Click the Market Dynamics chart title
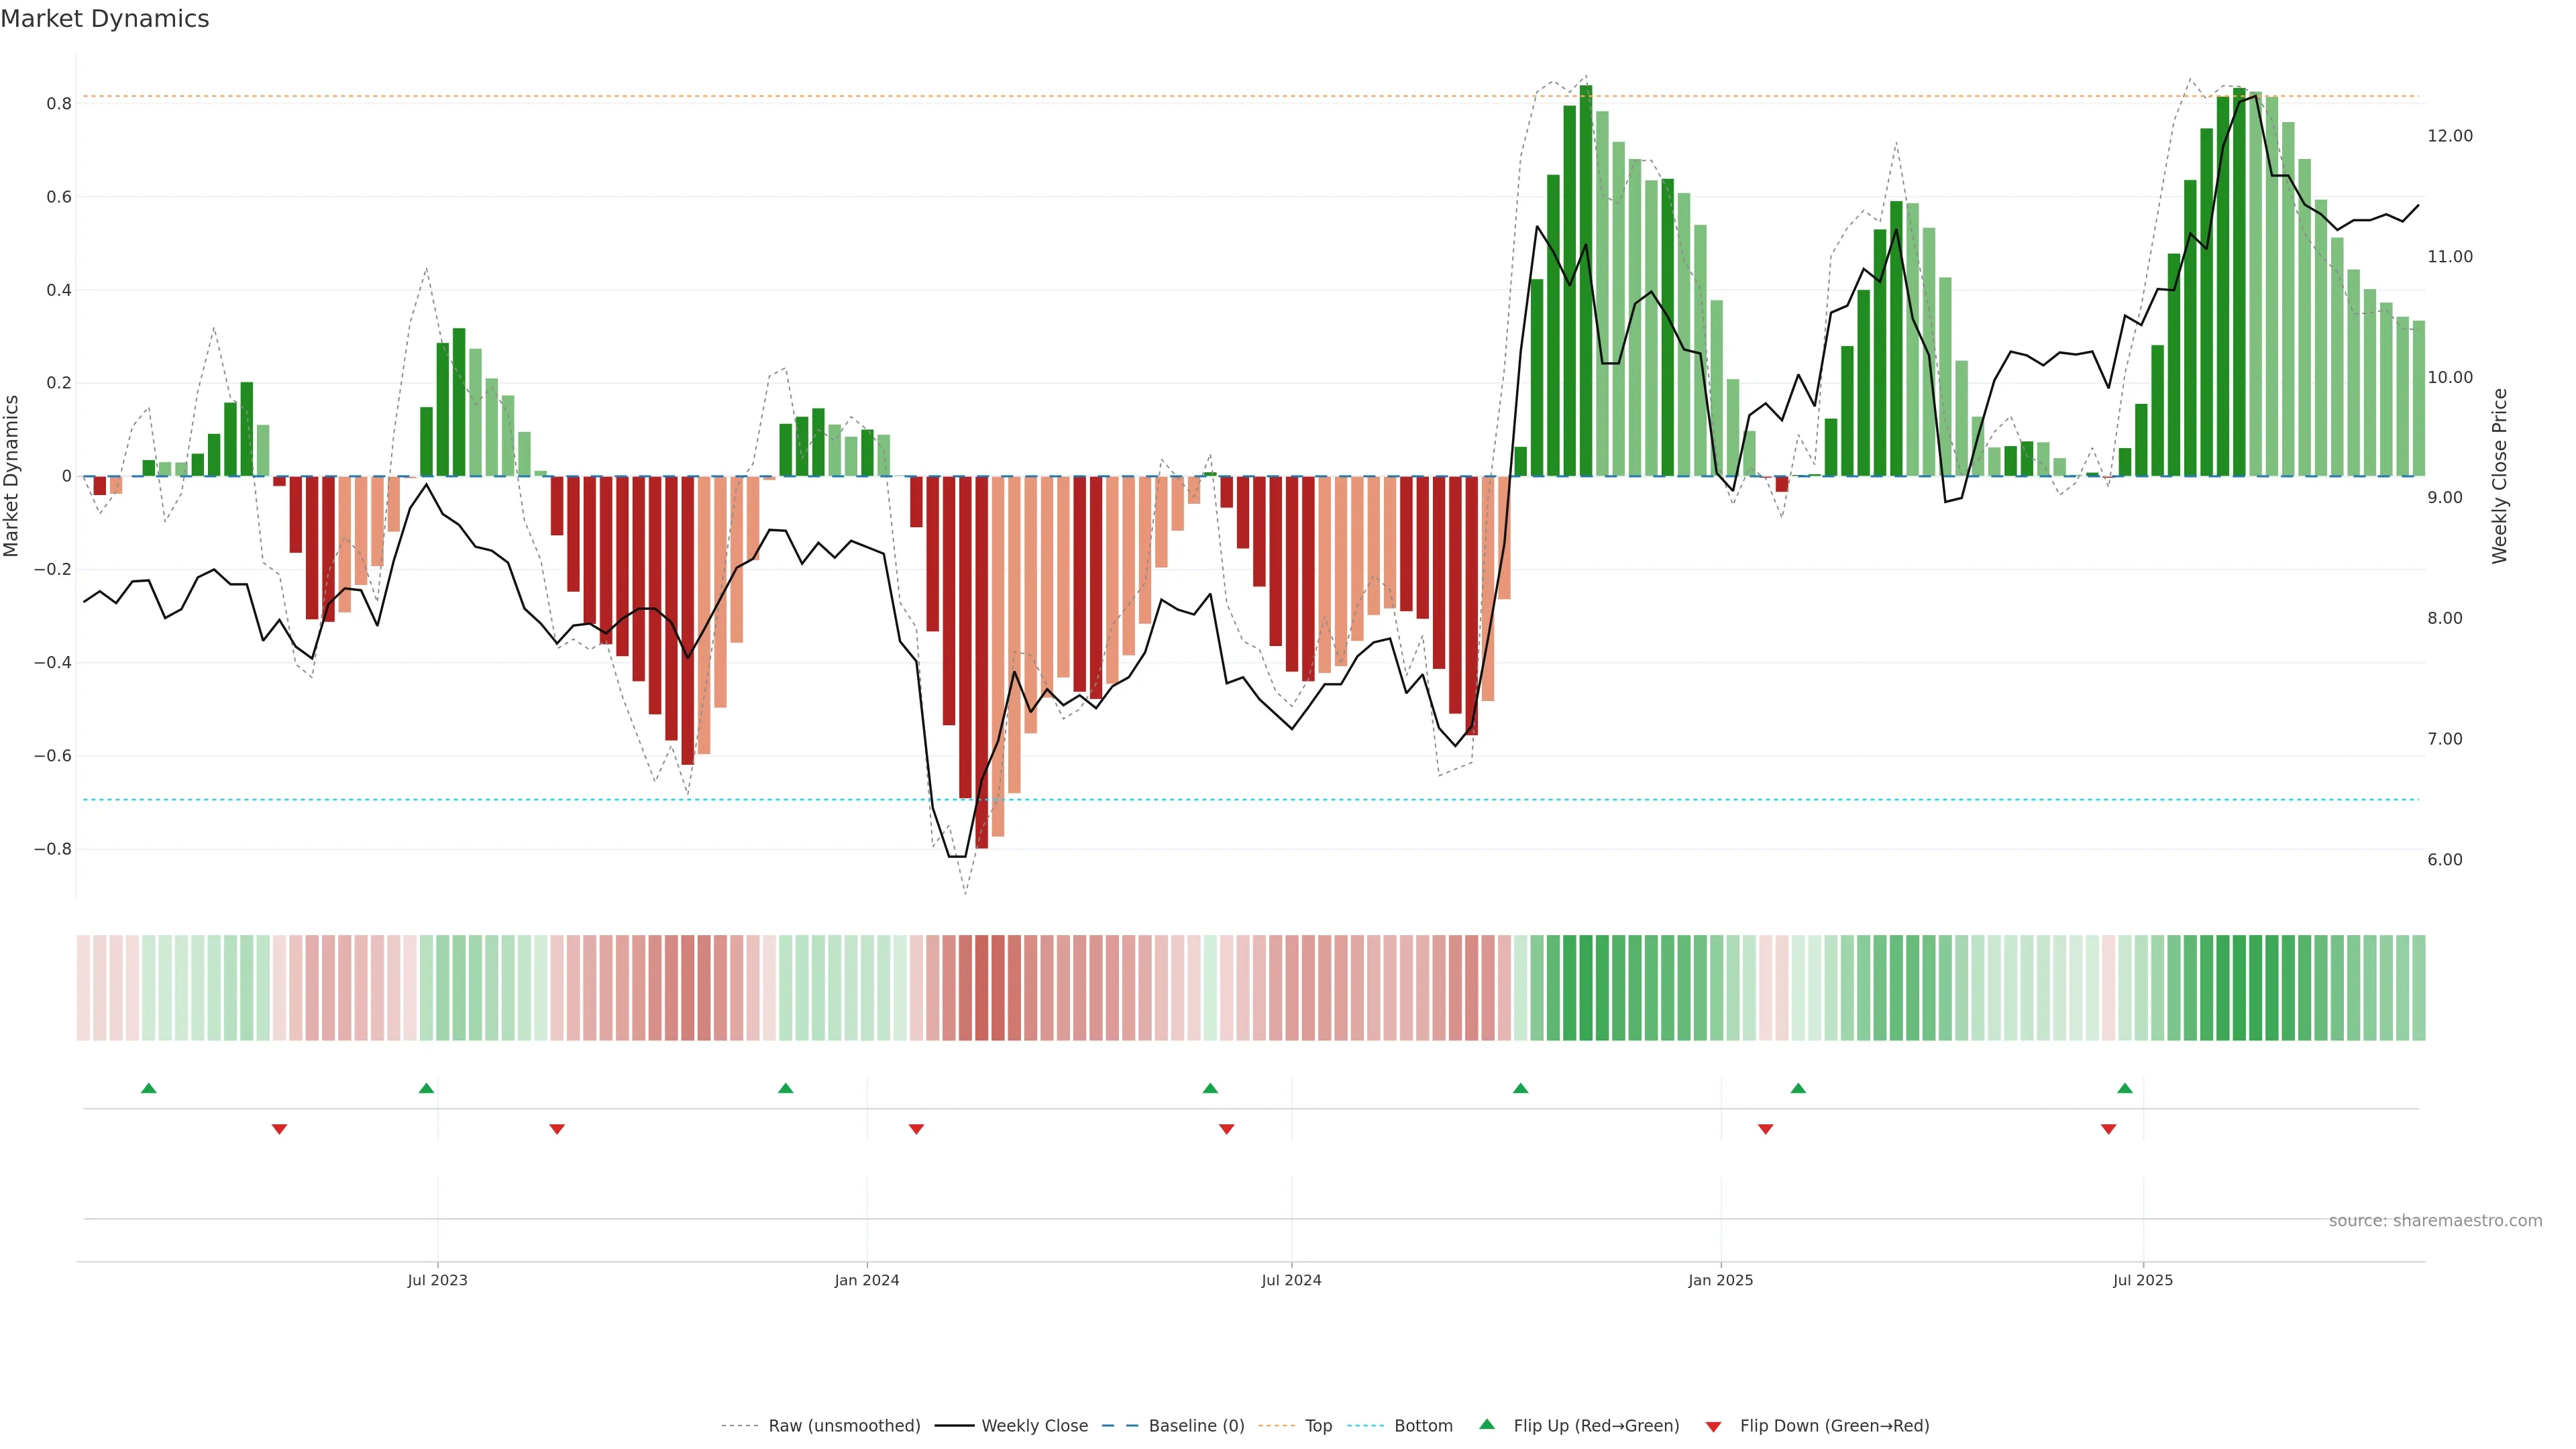 tap(105, 19)
